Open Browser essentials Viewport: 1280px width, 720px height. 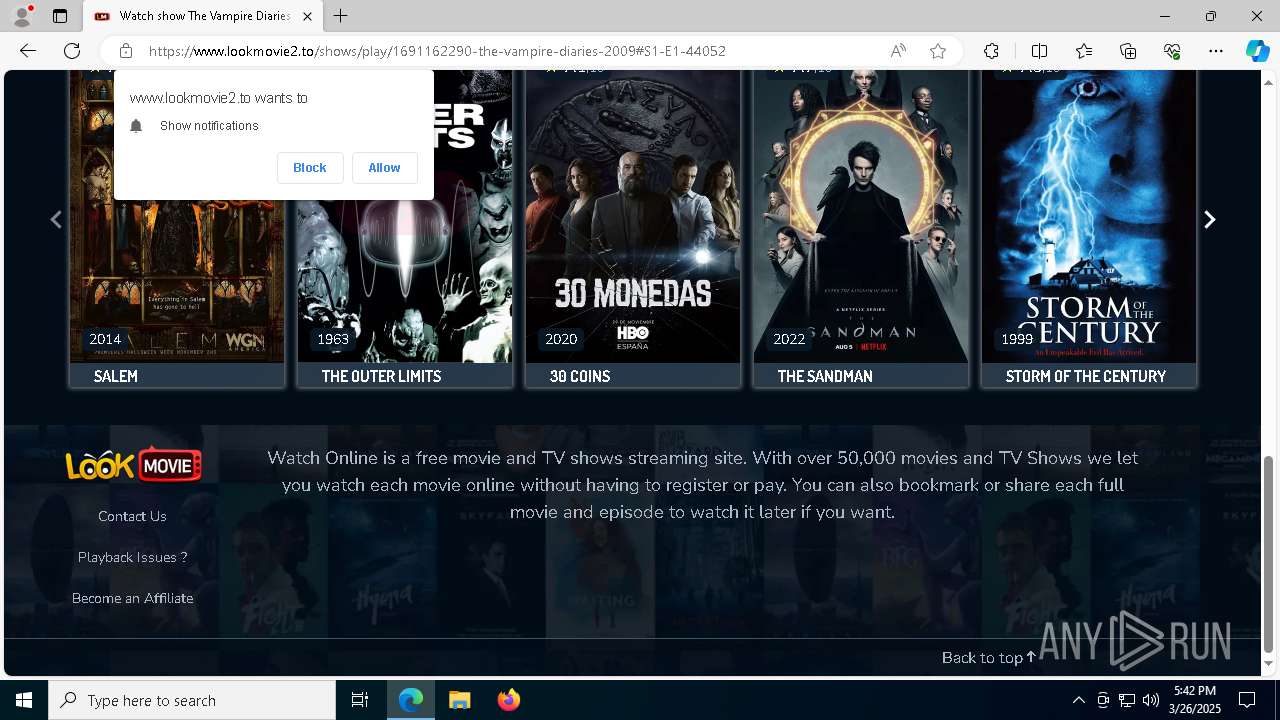point(1172,51)
